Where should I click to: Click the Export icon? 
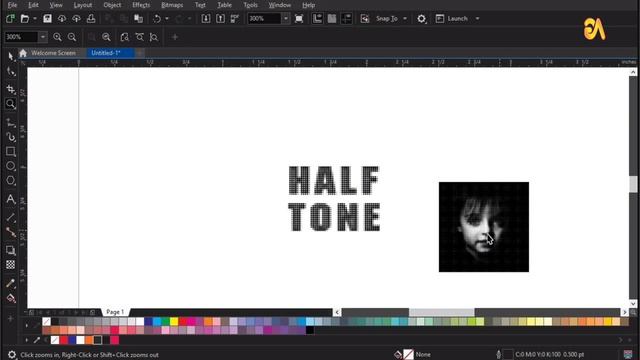220,18
